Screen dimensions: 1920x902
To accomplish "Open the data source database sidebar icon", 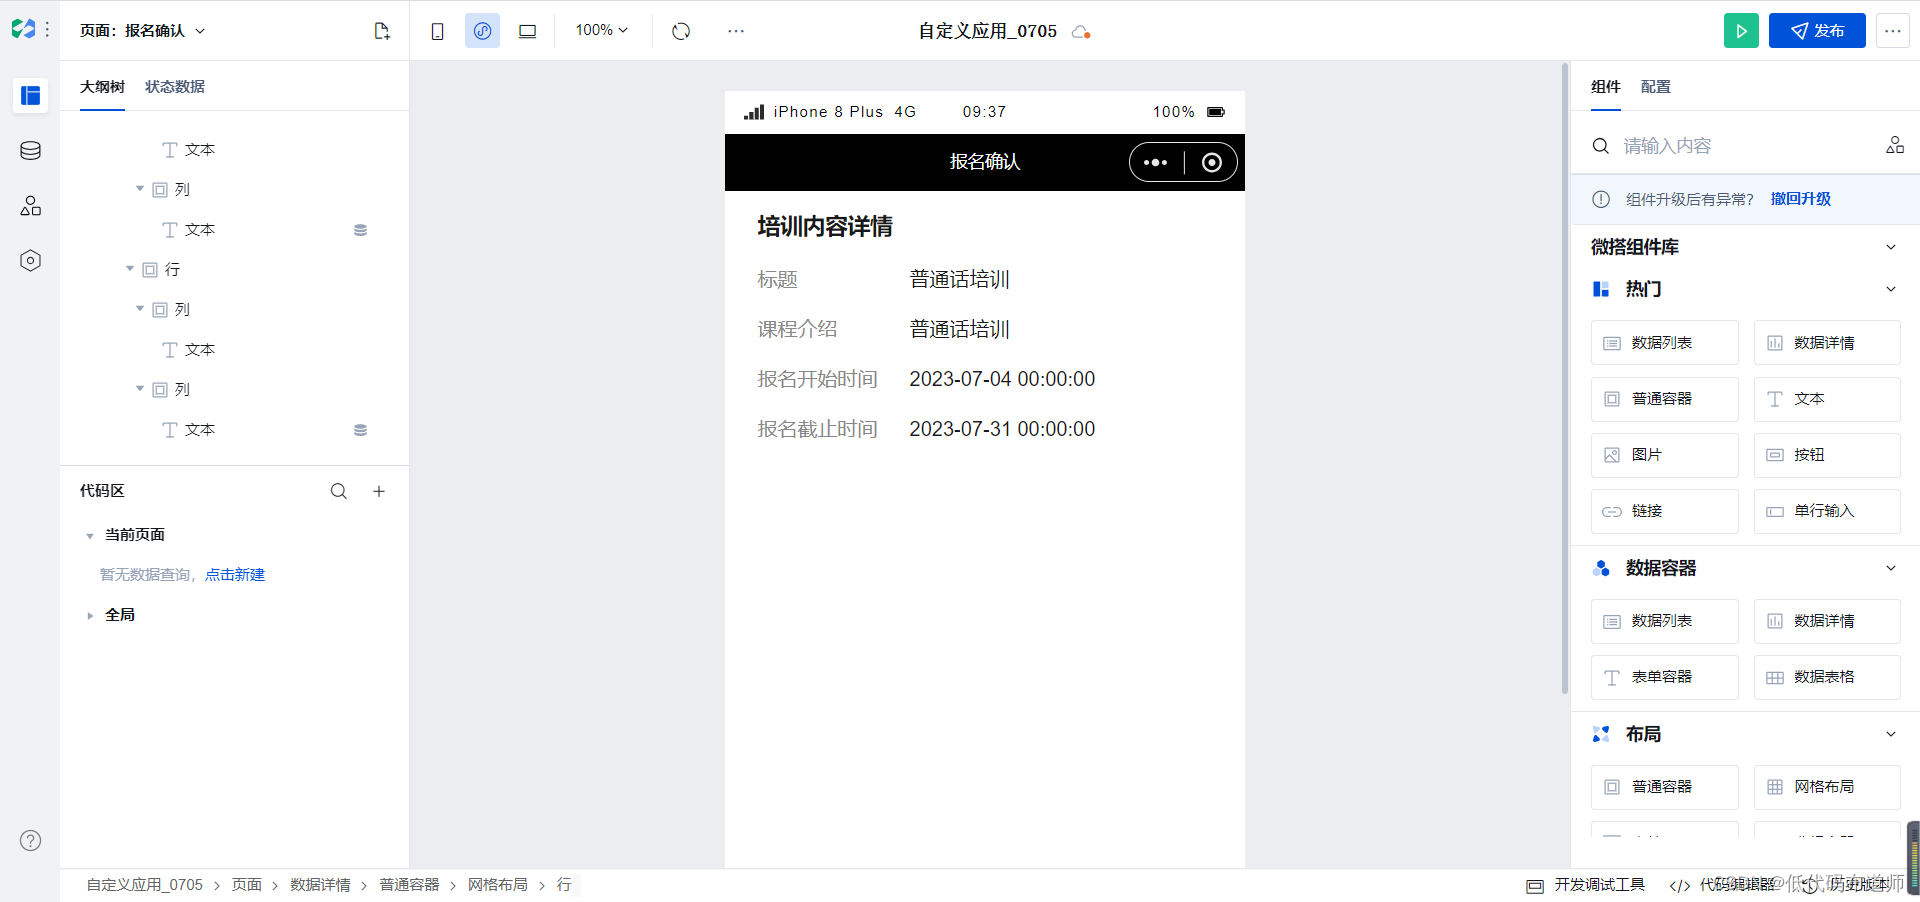I will click(x=30, y=151).
